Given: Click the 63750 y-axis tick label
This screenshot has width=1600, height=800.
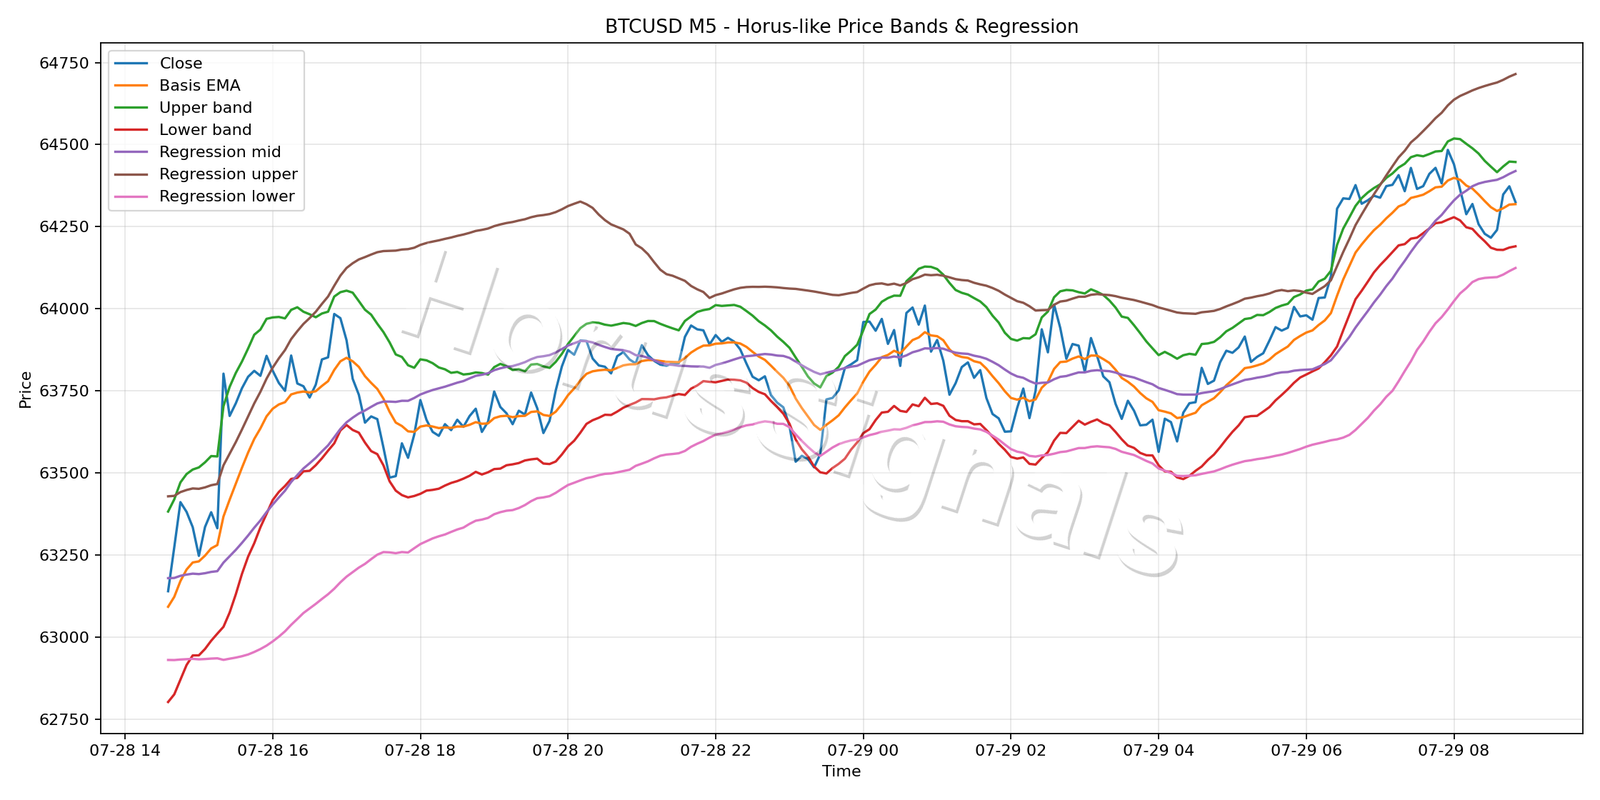Looking at the screenshot, I should tap(66, 391).
